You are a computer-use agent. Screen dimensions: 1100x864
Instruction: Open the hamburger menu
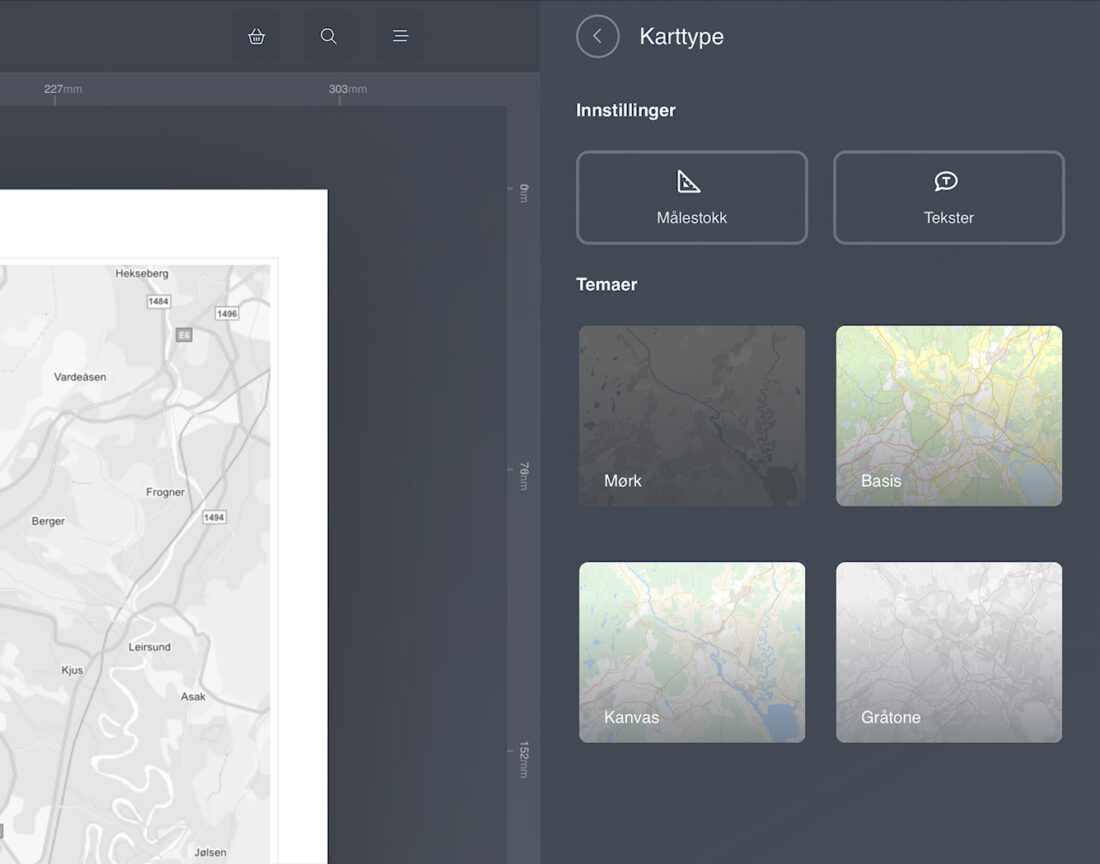click(400, 36)
